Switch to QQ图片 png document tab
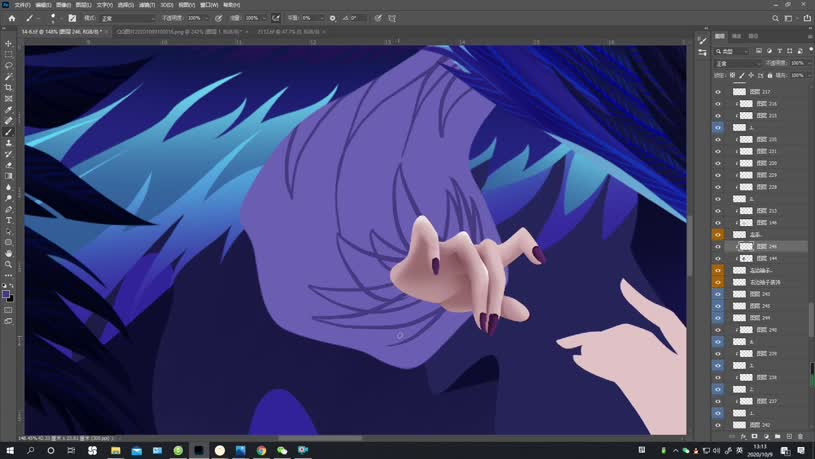The image size is (815, 459). tap(179, 32)
